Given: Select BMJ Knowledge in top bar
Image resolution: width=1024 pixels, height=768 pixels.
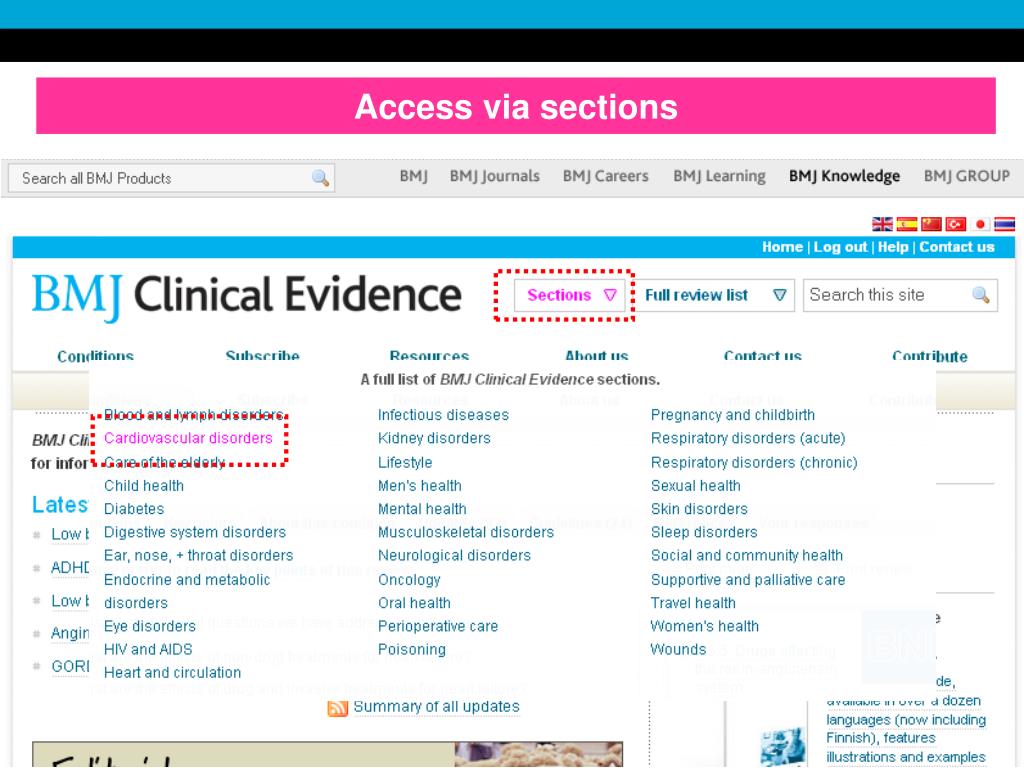Looking at the screenshot, I should pyautogui.click(x=844, y=176).
